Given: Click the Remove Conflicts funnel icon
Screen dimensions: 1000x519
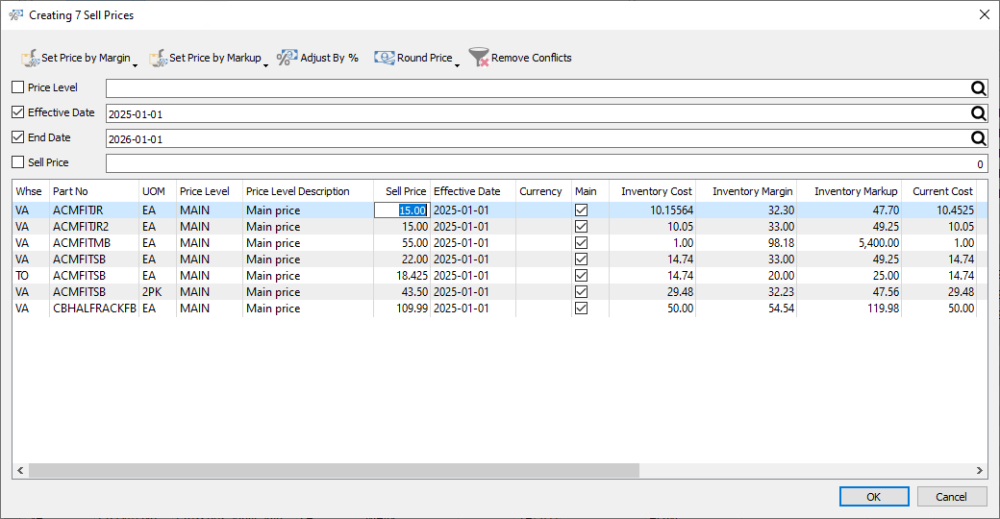Looking at the screenshot, I should tap(479, 57).
